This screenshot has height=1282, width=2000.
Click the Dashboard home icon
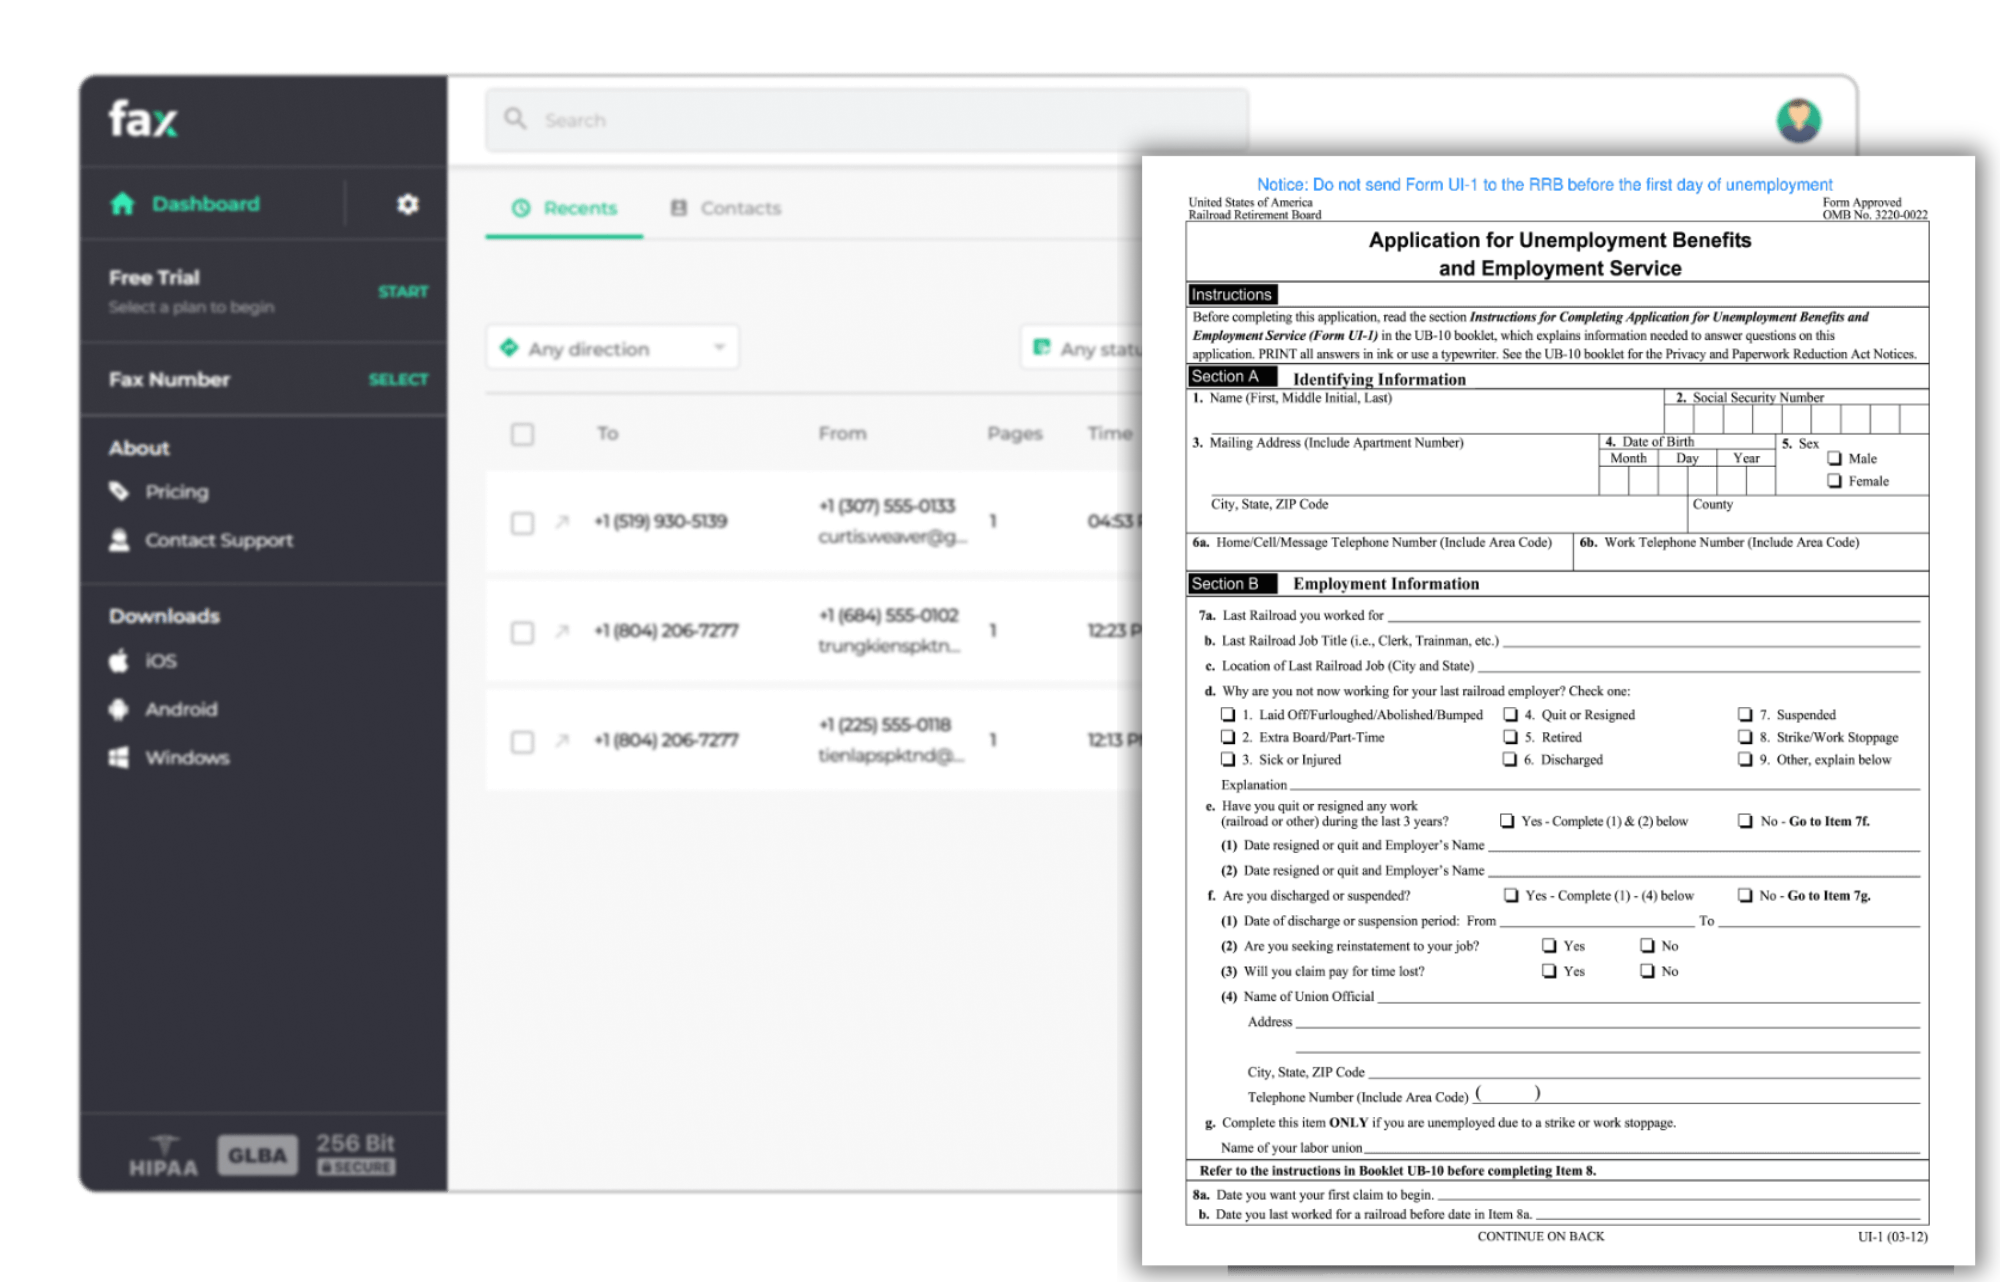(x=122, y=204)
